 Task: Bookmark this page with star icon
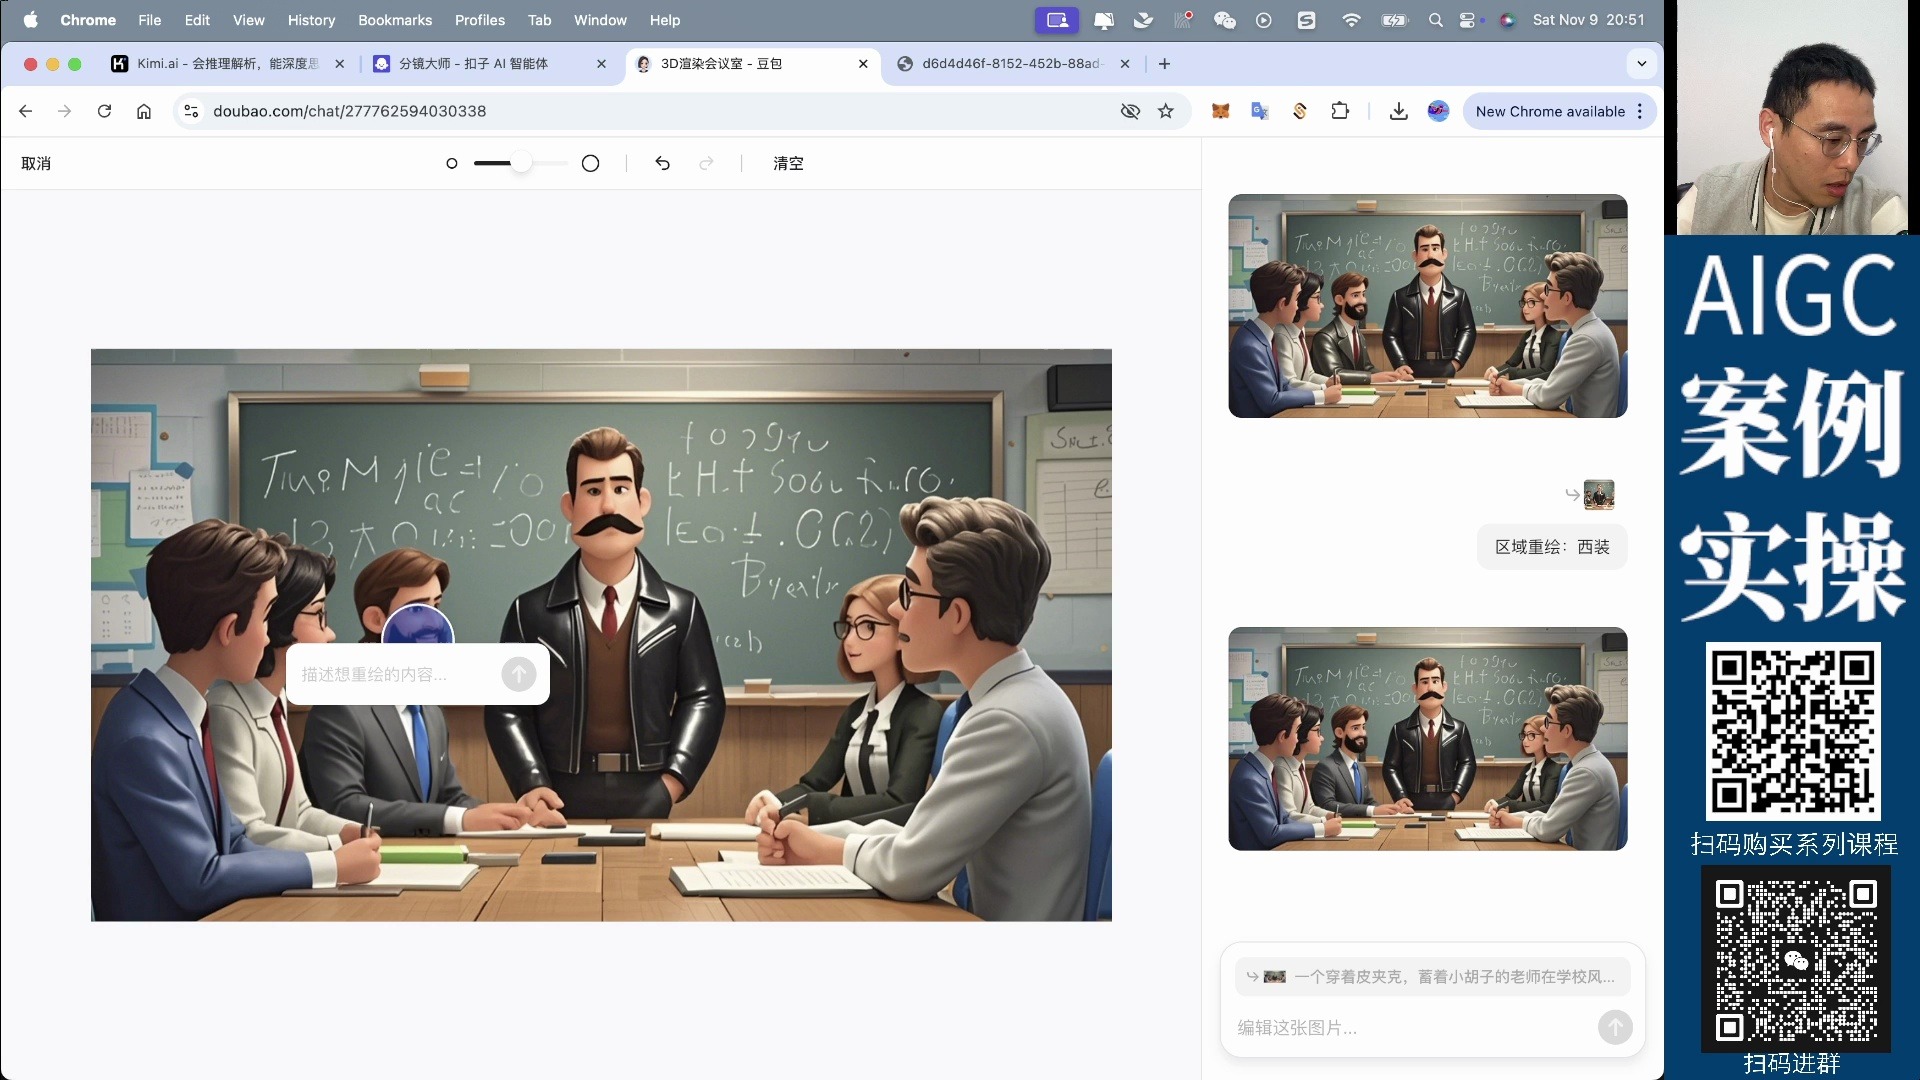click(1165, 111)
